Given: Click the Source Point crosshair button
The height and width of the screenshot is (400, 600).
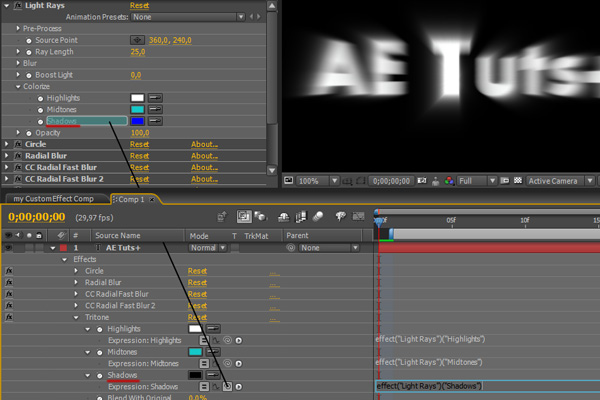Looking at the screenshot, I should tap(137, 40).
